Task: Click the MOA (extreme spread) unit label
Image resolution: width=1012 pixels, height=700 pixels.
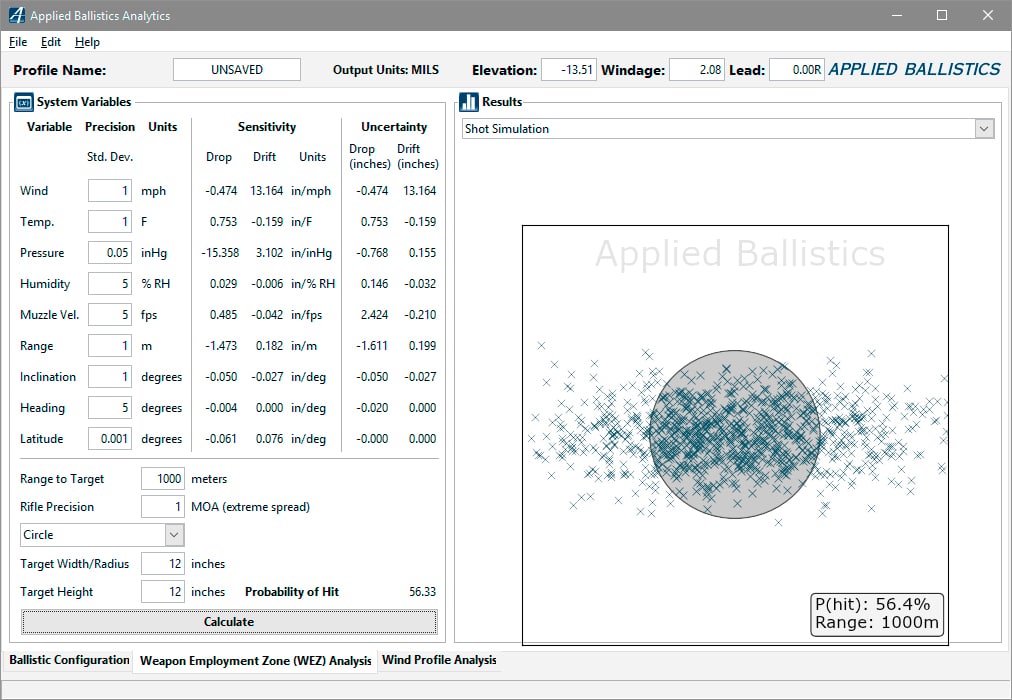Action: point(250,507)
